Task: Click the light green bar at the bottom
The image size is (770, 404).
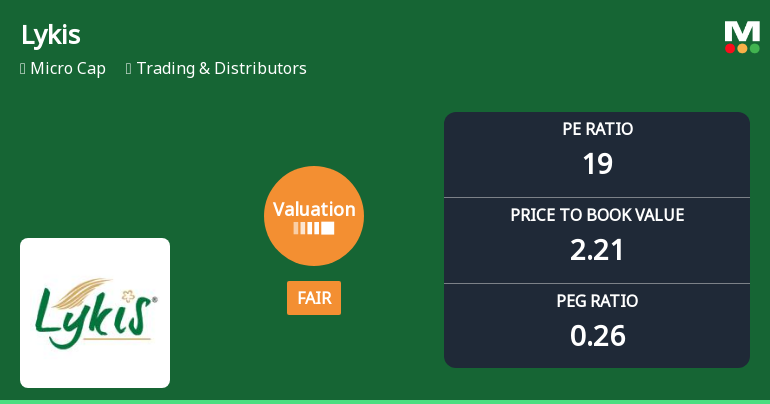Action: [x=385, y=401]
